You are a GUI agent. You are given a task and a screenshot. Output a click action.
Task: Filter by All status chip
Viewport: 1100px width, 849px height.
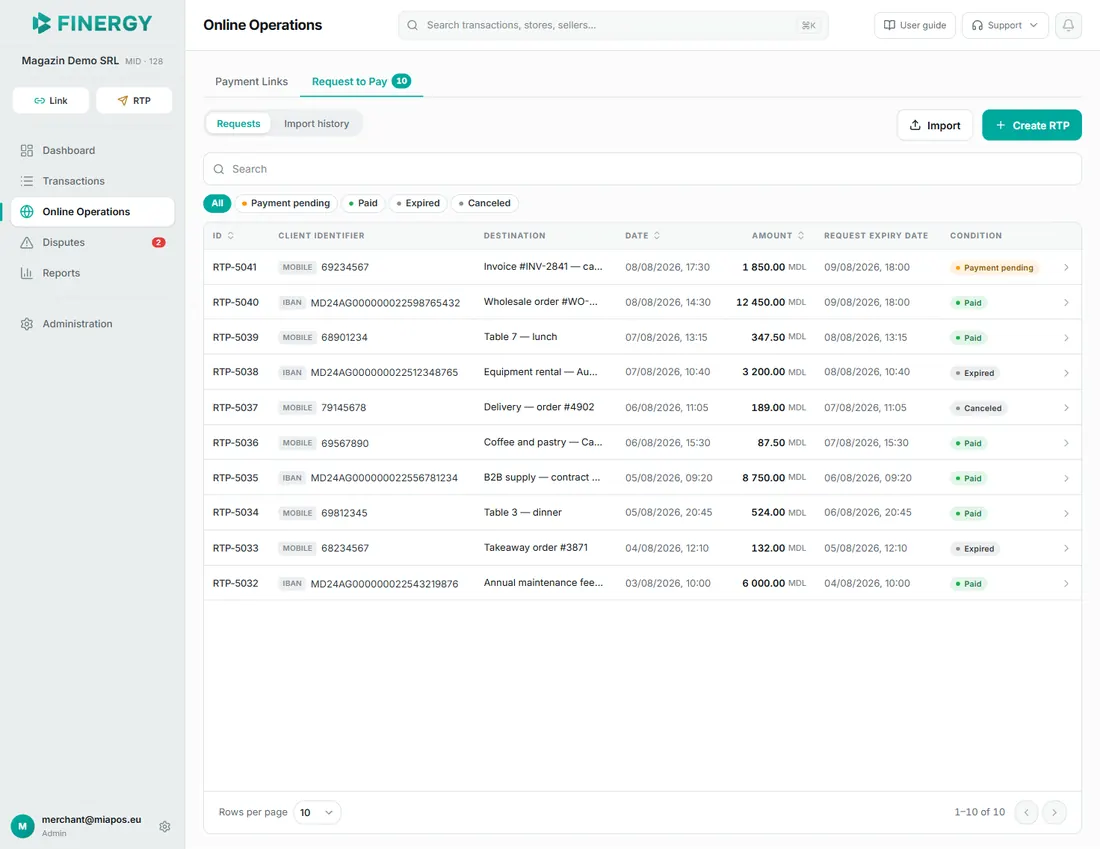click(x=217, y=203)
